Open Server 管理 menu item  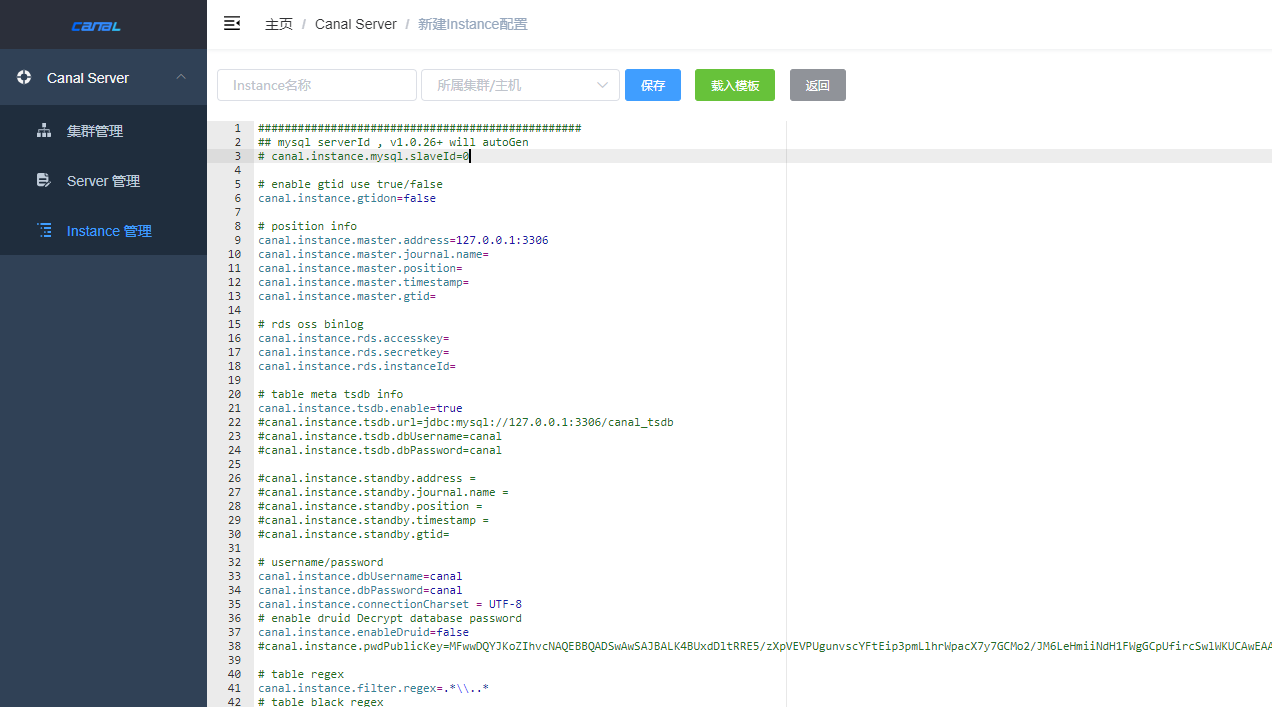coord(103,181)
